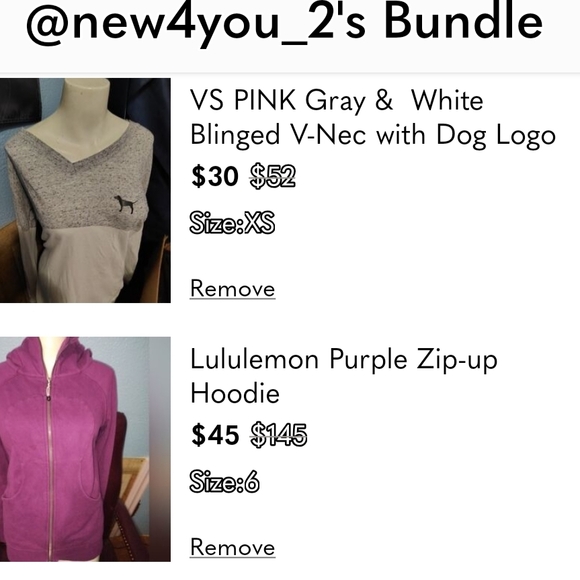Click the dog logo on the gray shirt
580x580 pixels.
125,204
